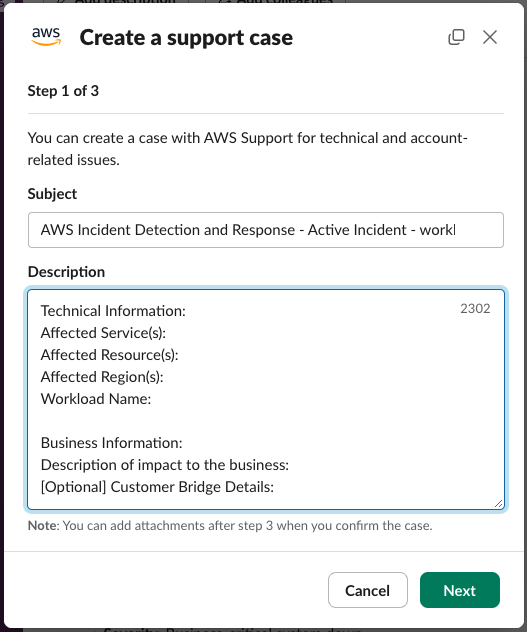
Task: Click the 2302 character counter
Action: click(x=475, y=308)
